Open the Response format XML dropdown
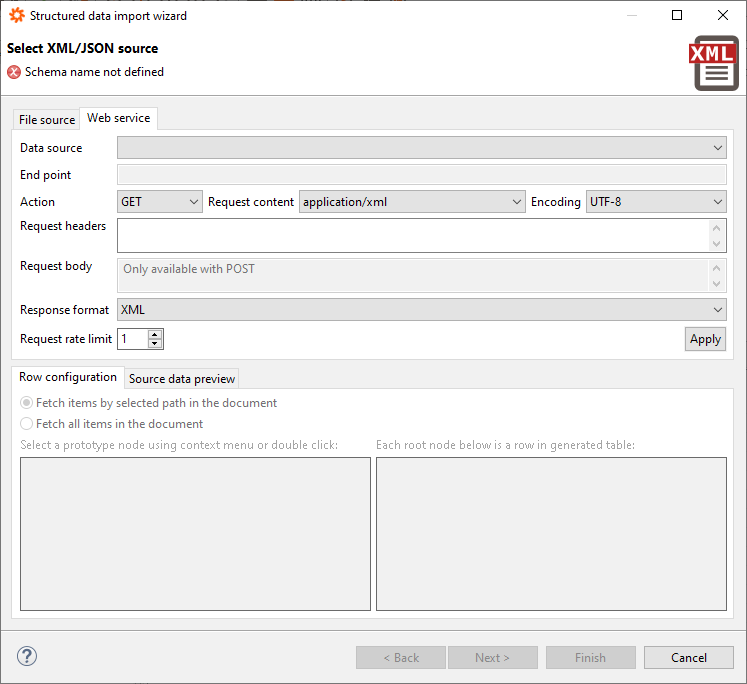The height and width of the screenshot is (684, 747). click(x=421, y=310)
